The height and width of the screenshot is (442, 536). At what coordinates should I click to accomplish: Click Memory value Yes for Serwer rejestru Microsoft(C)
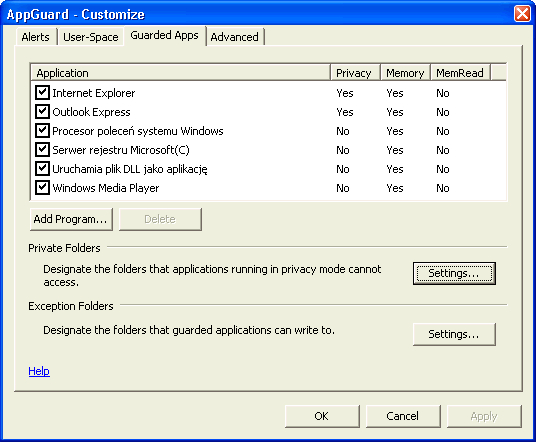[x=395, y=150]
